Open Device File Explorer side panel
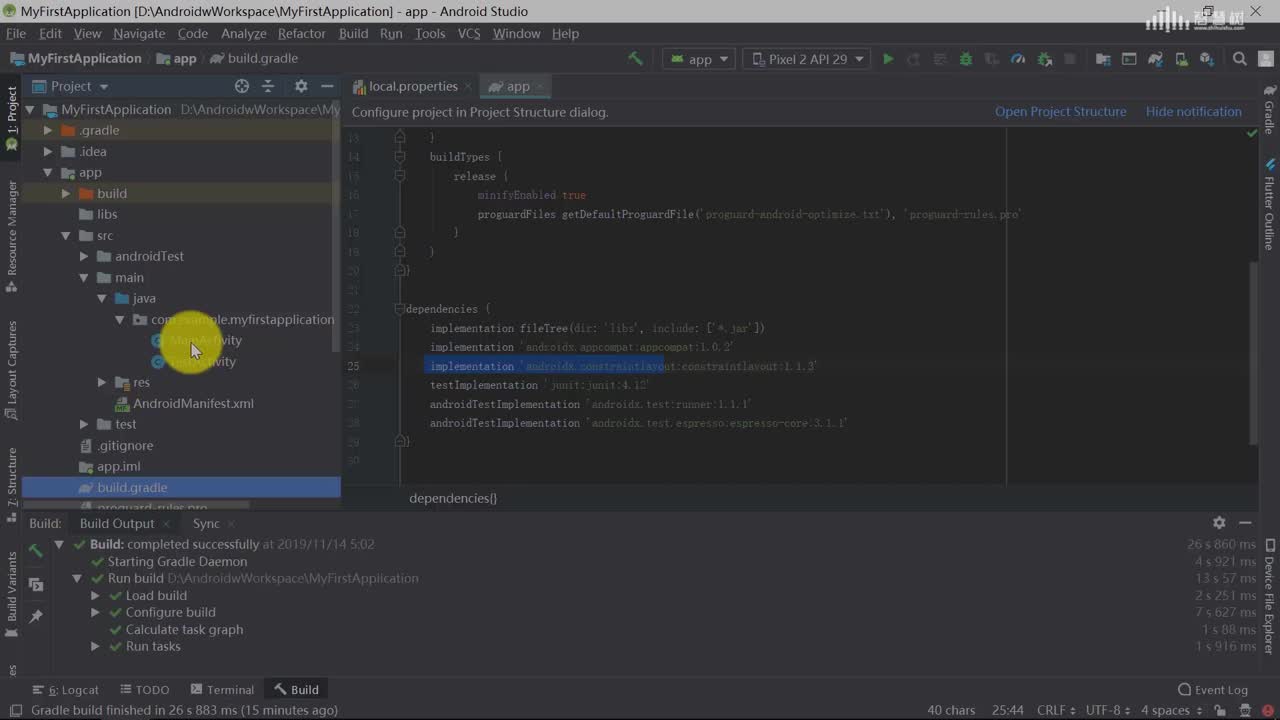Viewport: 1280px width, 720px height. (1269, 597)
